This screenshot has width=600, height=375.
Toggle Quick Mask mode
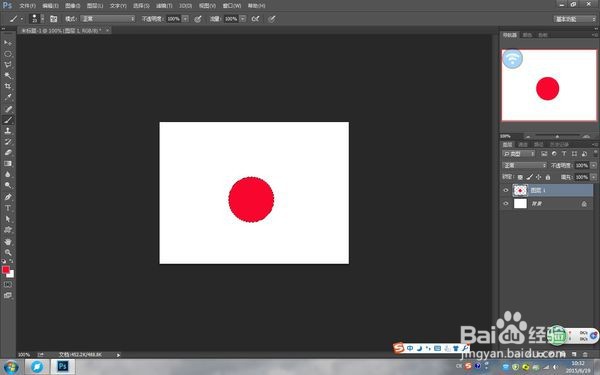coord(8,285)
